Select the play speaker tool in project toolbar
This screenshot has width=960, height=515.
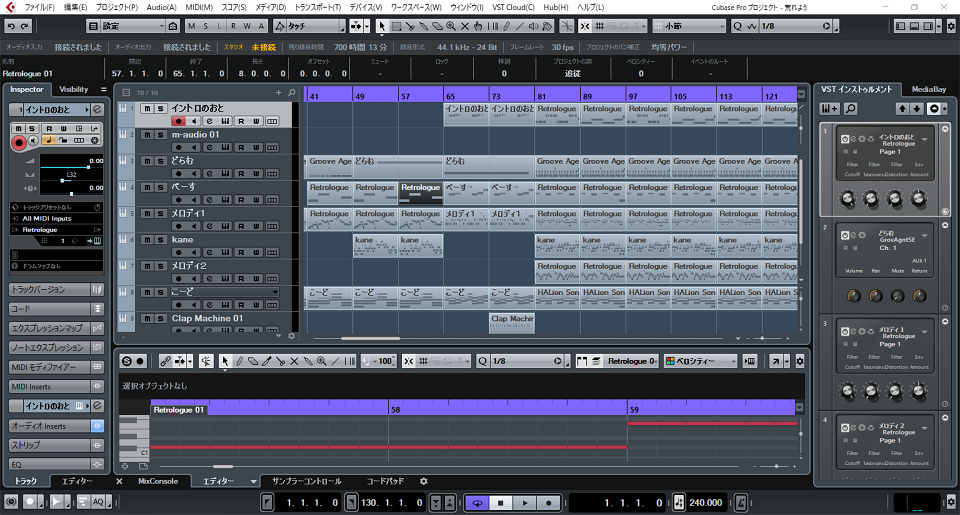pyautogui.click(x=534, y=26)
